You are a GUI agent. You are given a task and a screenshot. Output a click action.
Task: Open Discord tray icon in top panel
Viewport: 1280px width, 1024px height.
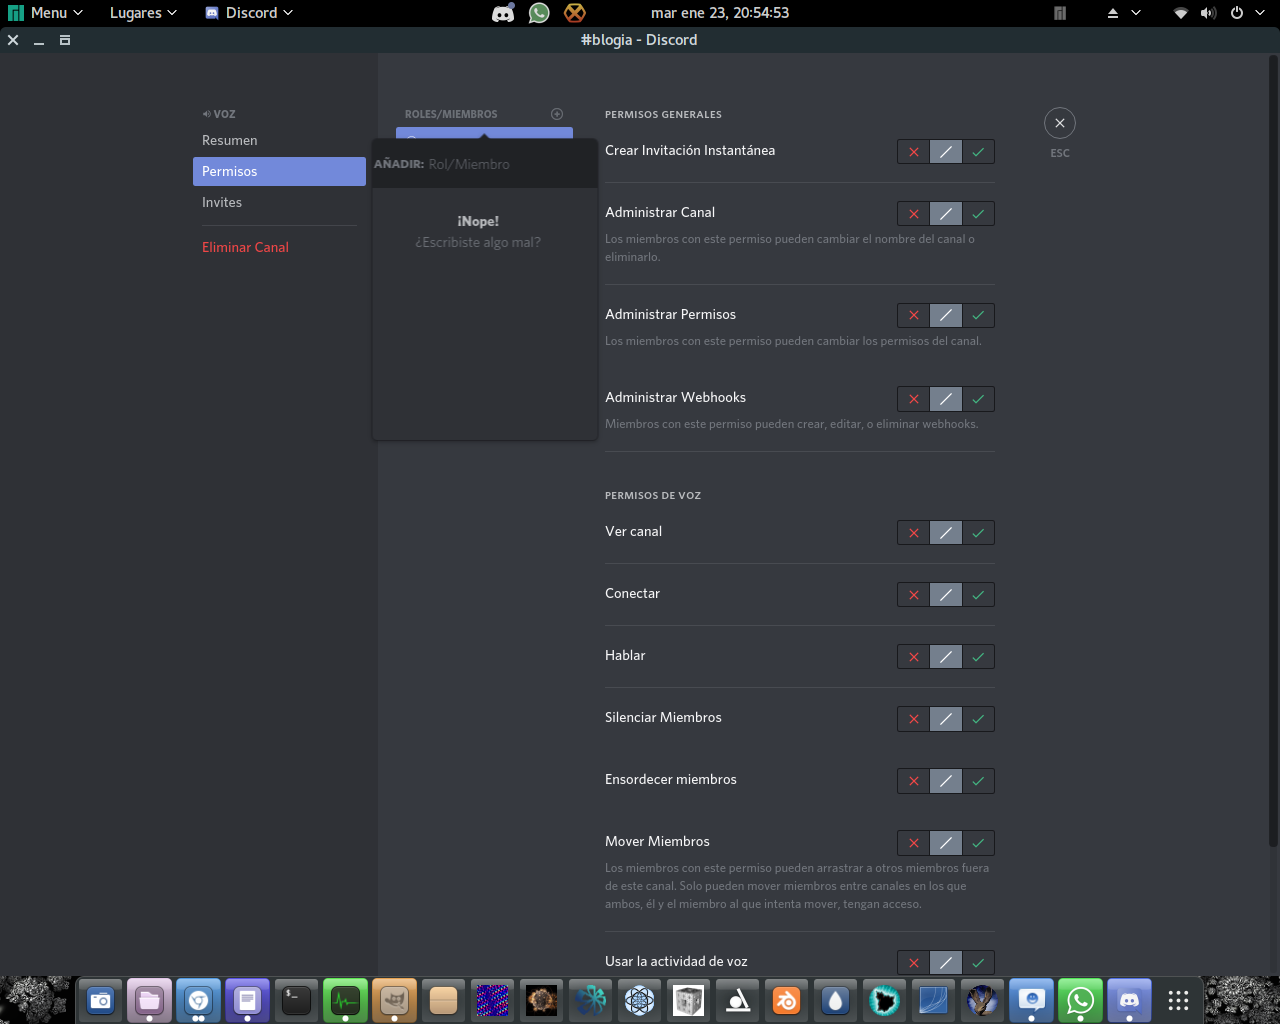coord(503,13)
